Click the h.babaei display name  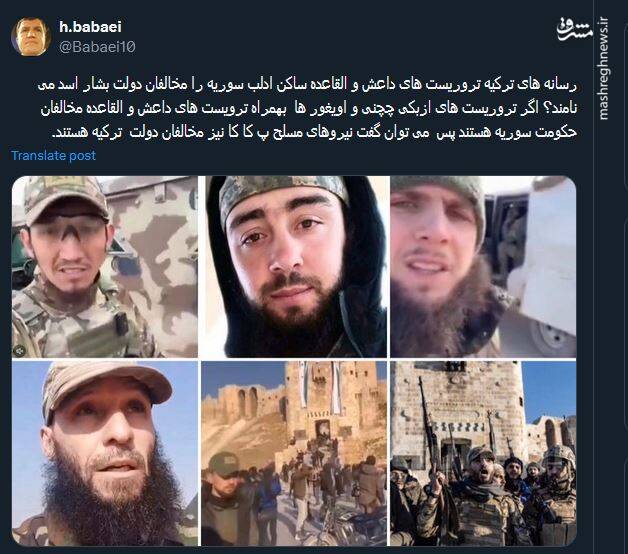point(90,27)
